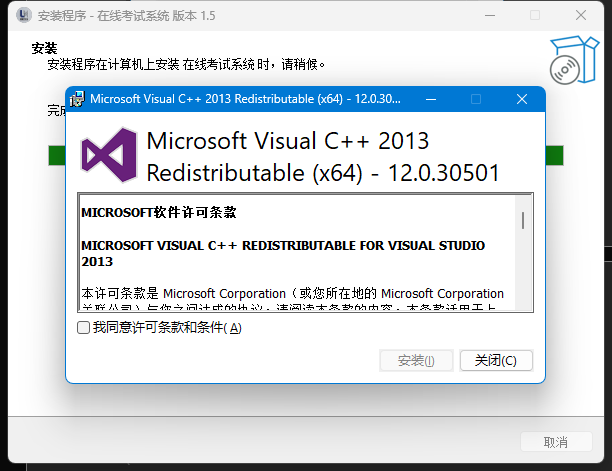The width and height of the screenshot is (612, 471).
Task: Click the greyed 安装(I) button
Action: pyautogui.click(x=416, y=360)
